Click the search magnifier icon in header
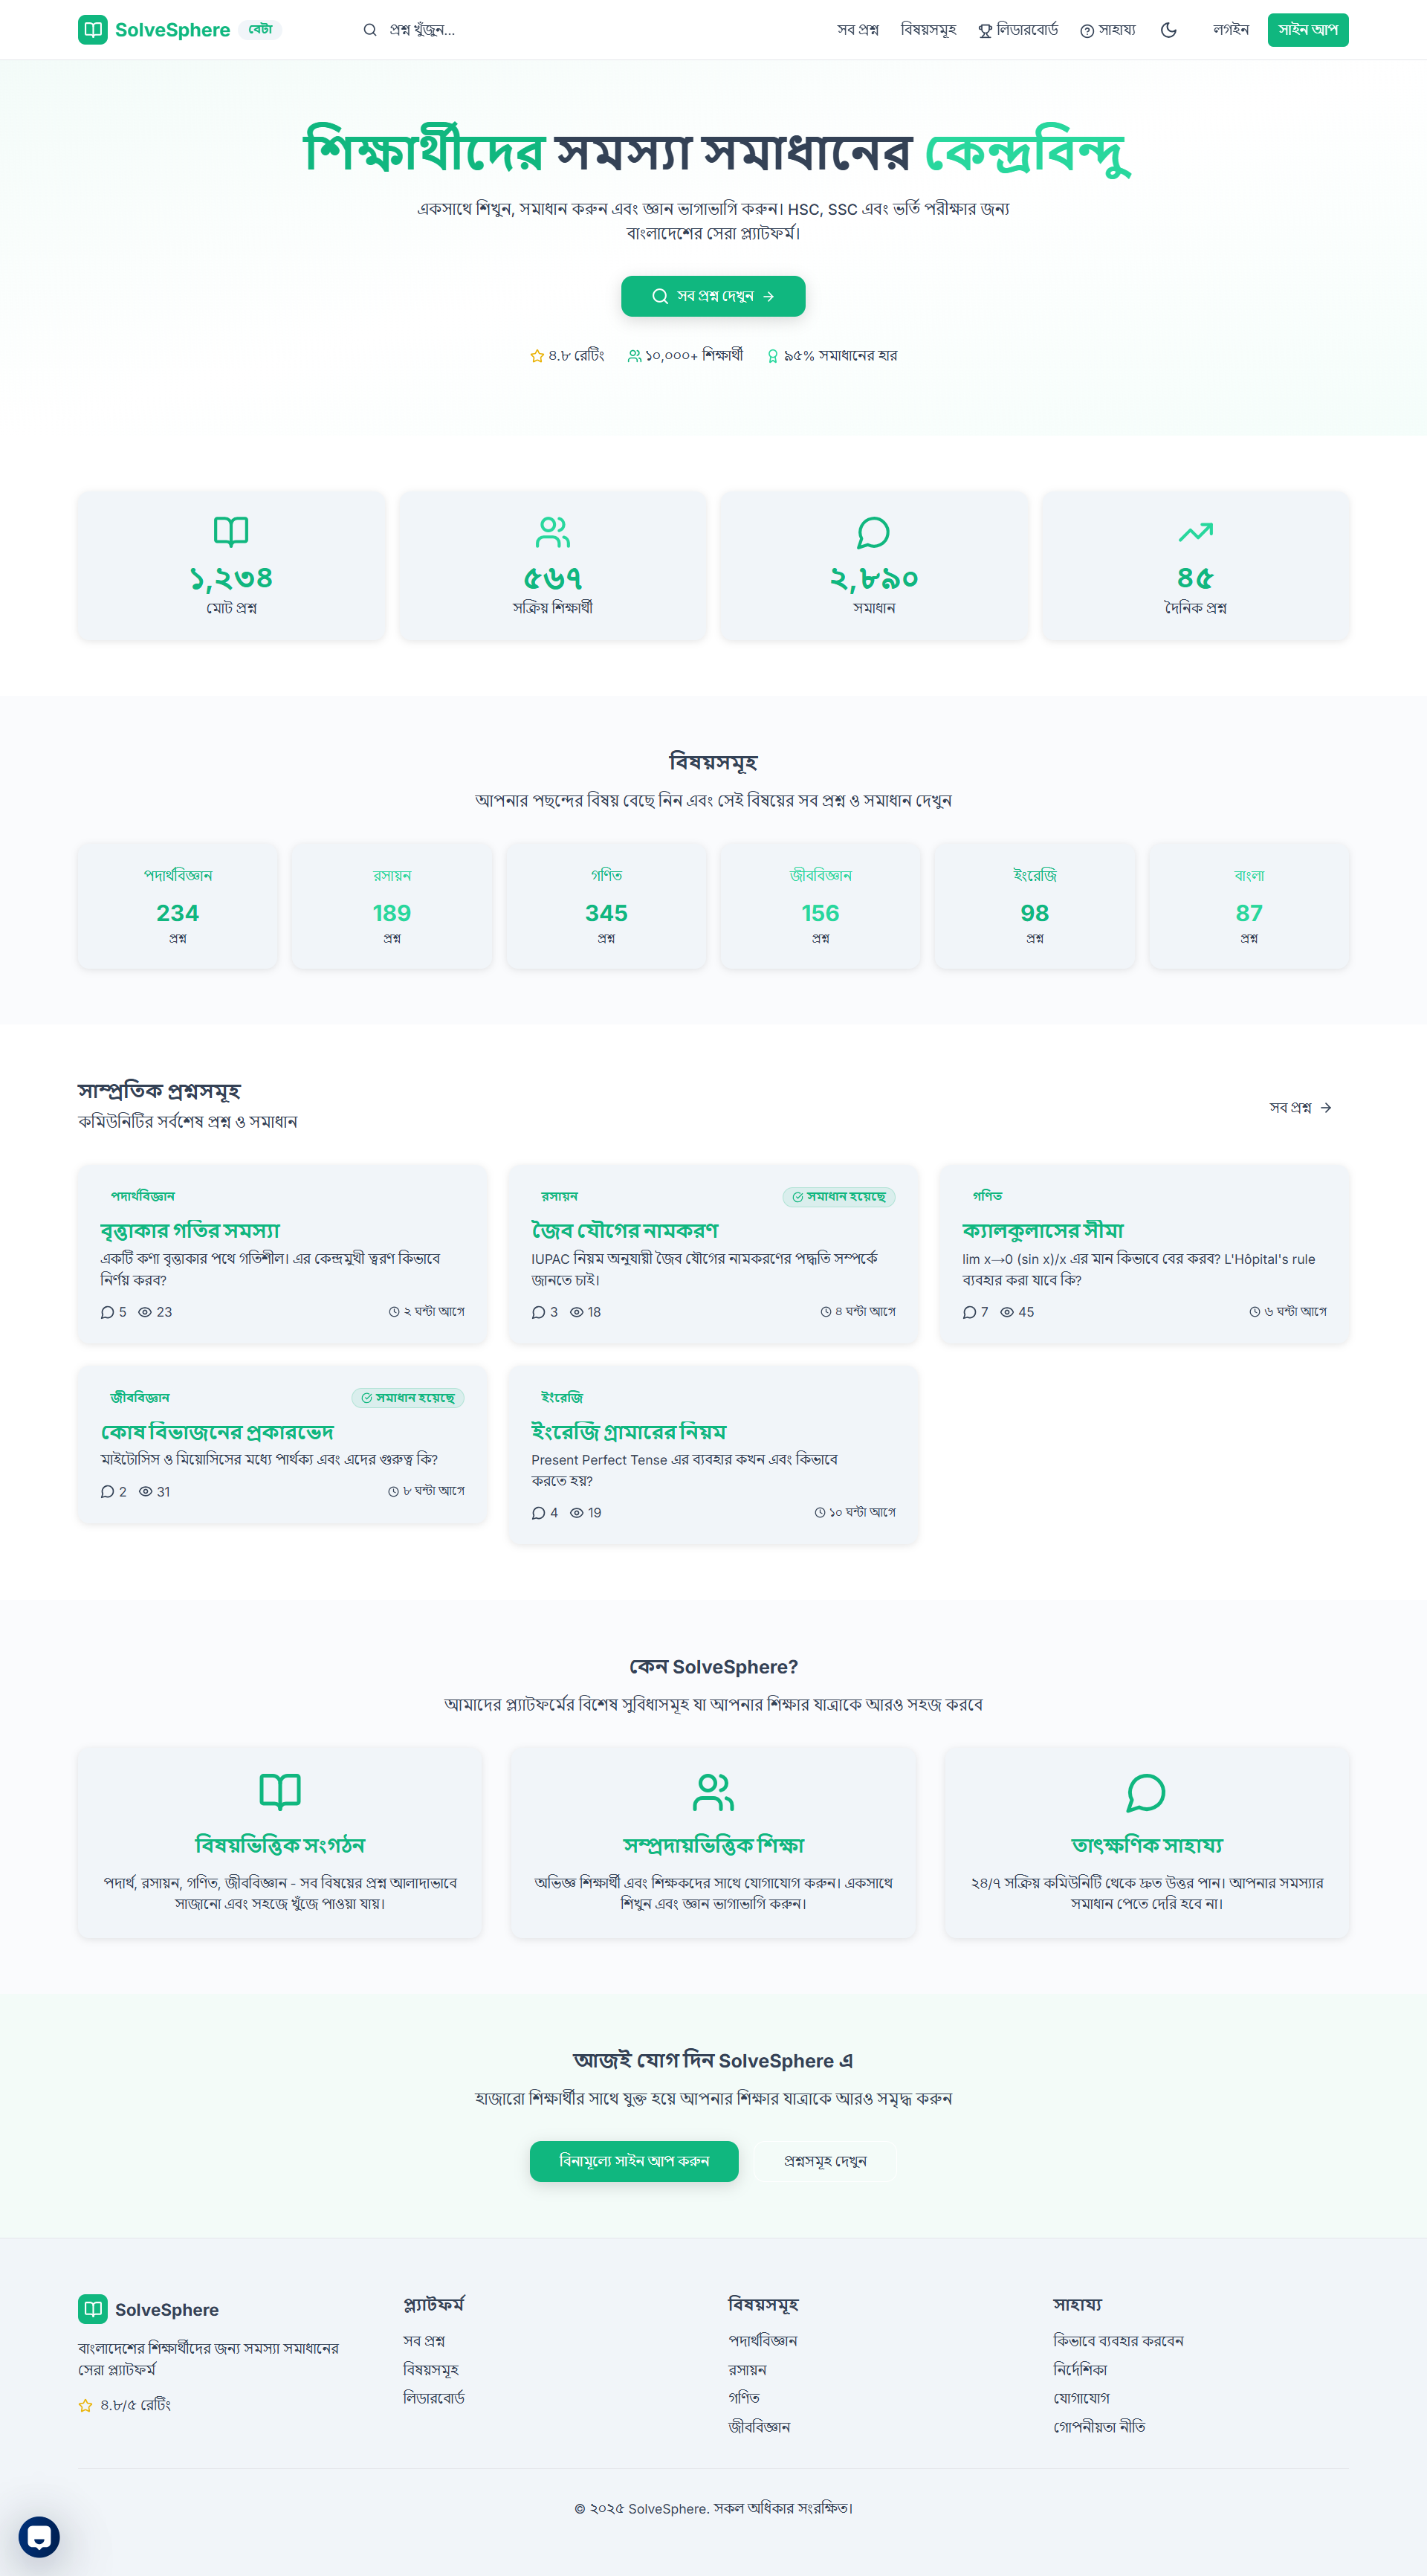 point(370,30)
